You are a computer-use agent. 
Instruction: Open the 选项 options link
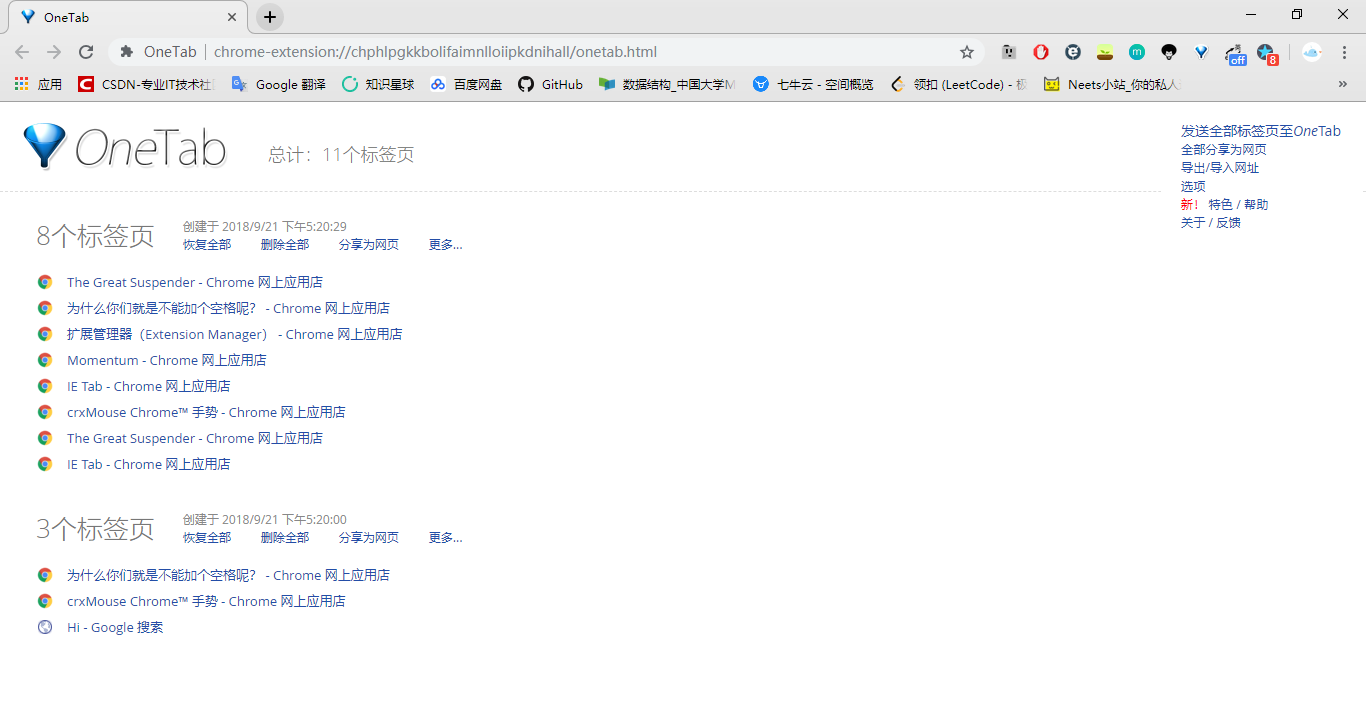[1193, 186]
